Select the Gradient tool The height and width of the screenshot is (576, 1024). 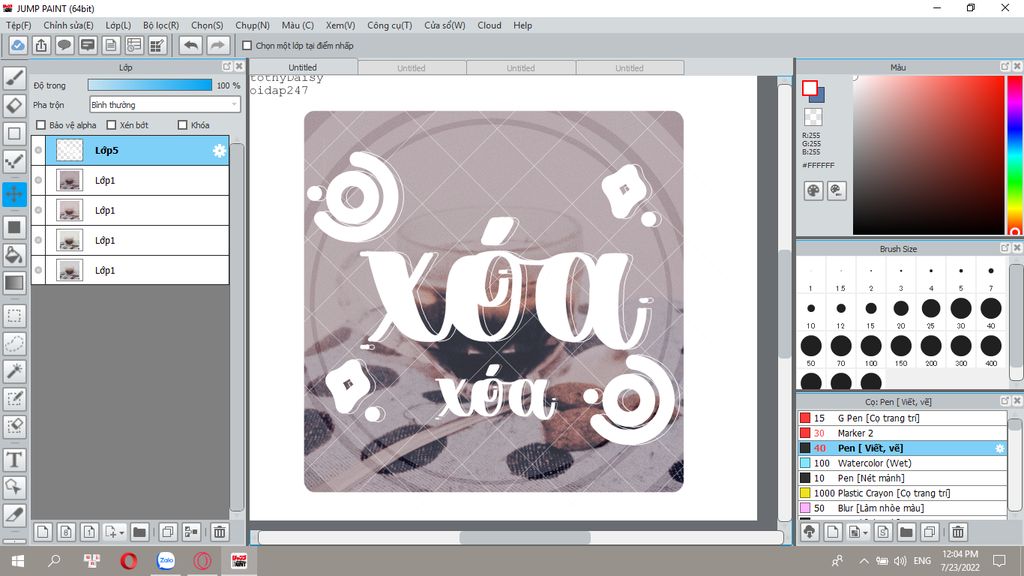[x=14, y=283]
